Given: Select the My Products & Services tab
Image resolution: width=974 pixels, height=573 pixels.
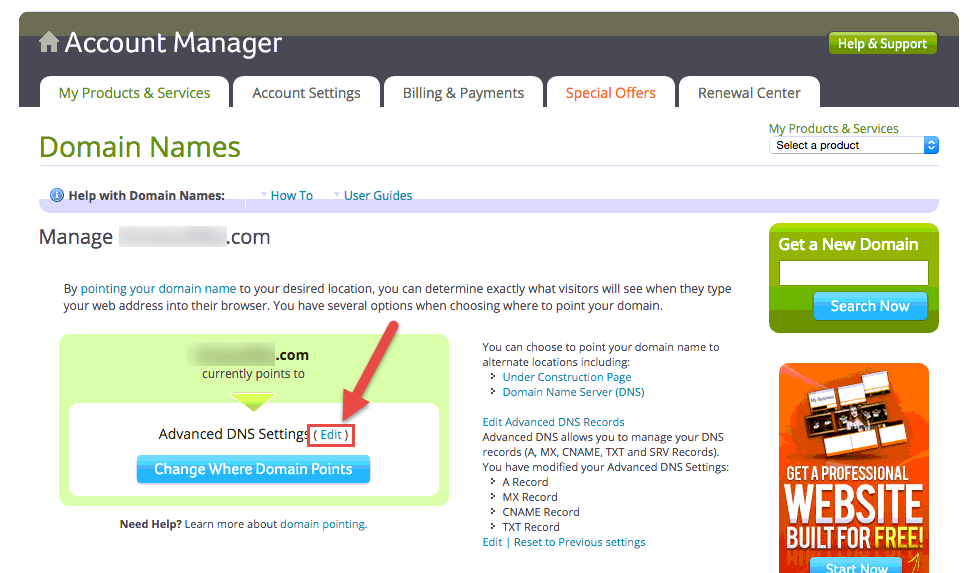Looking at the screenshot, I should pos(134,93).
